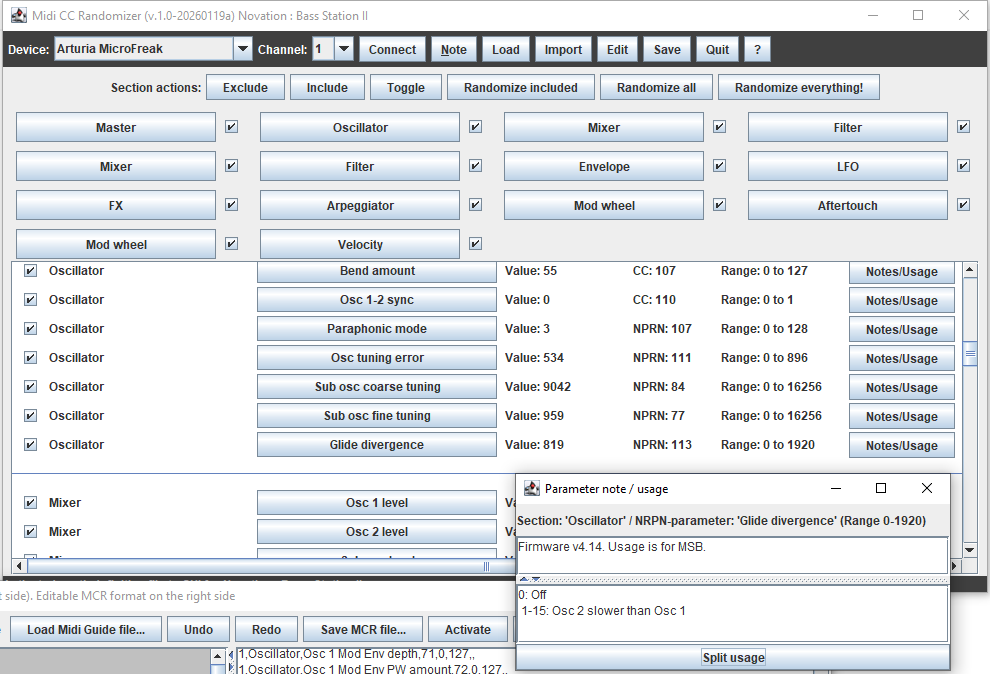Click the parameter list scrollbar up arrow
Image resolution: width=990 pixels, height=674 pixels.
point(969,271)
